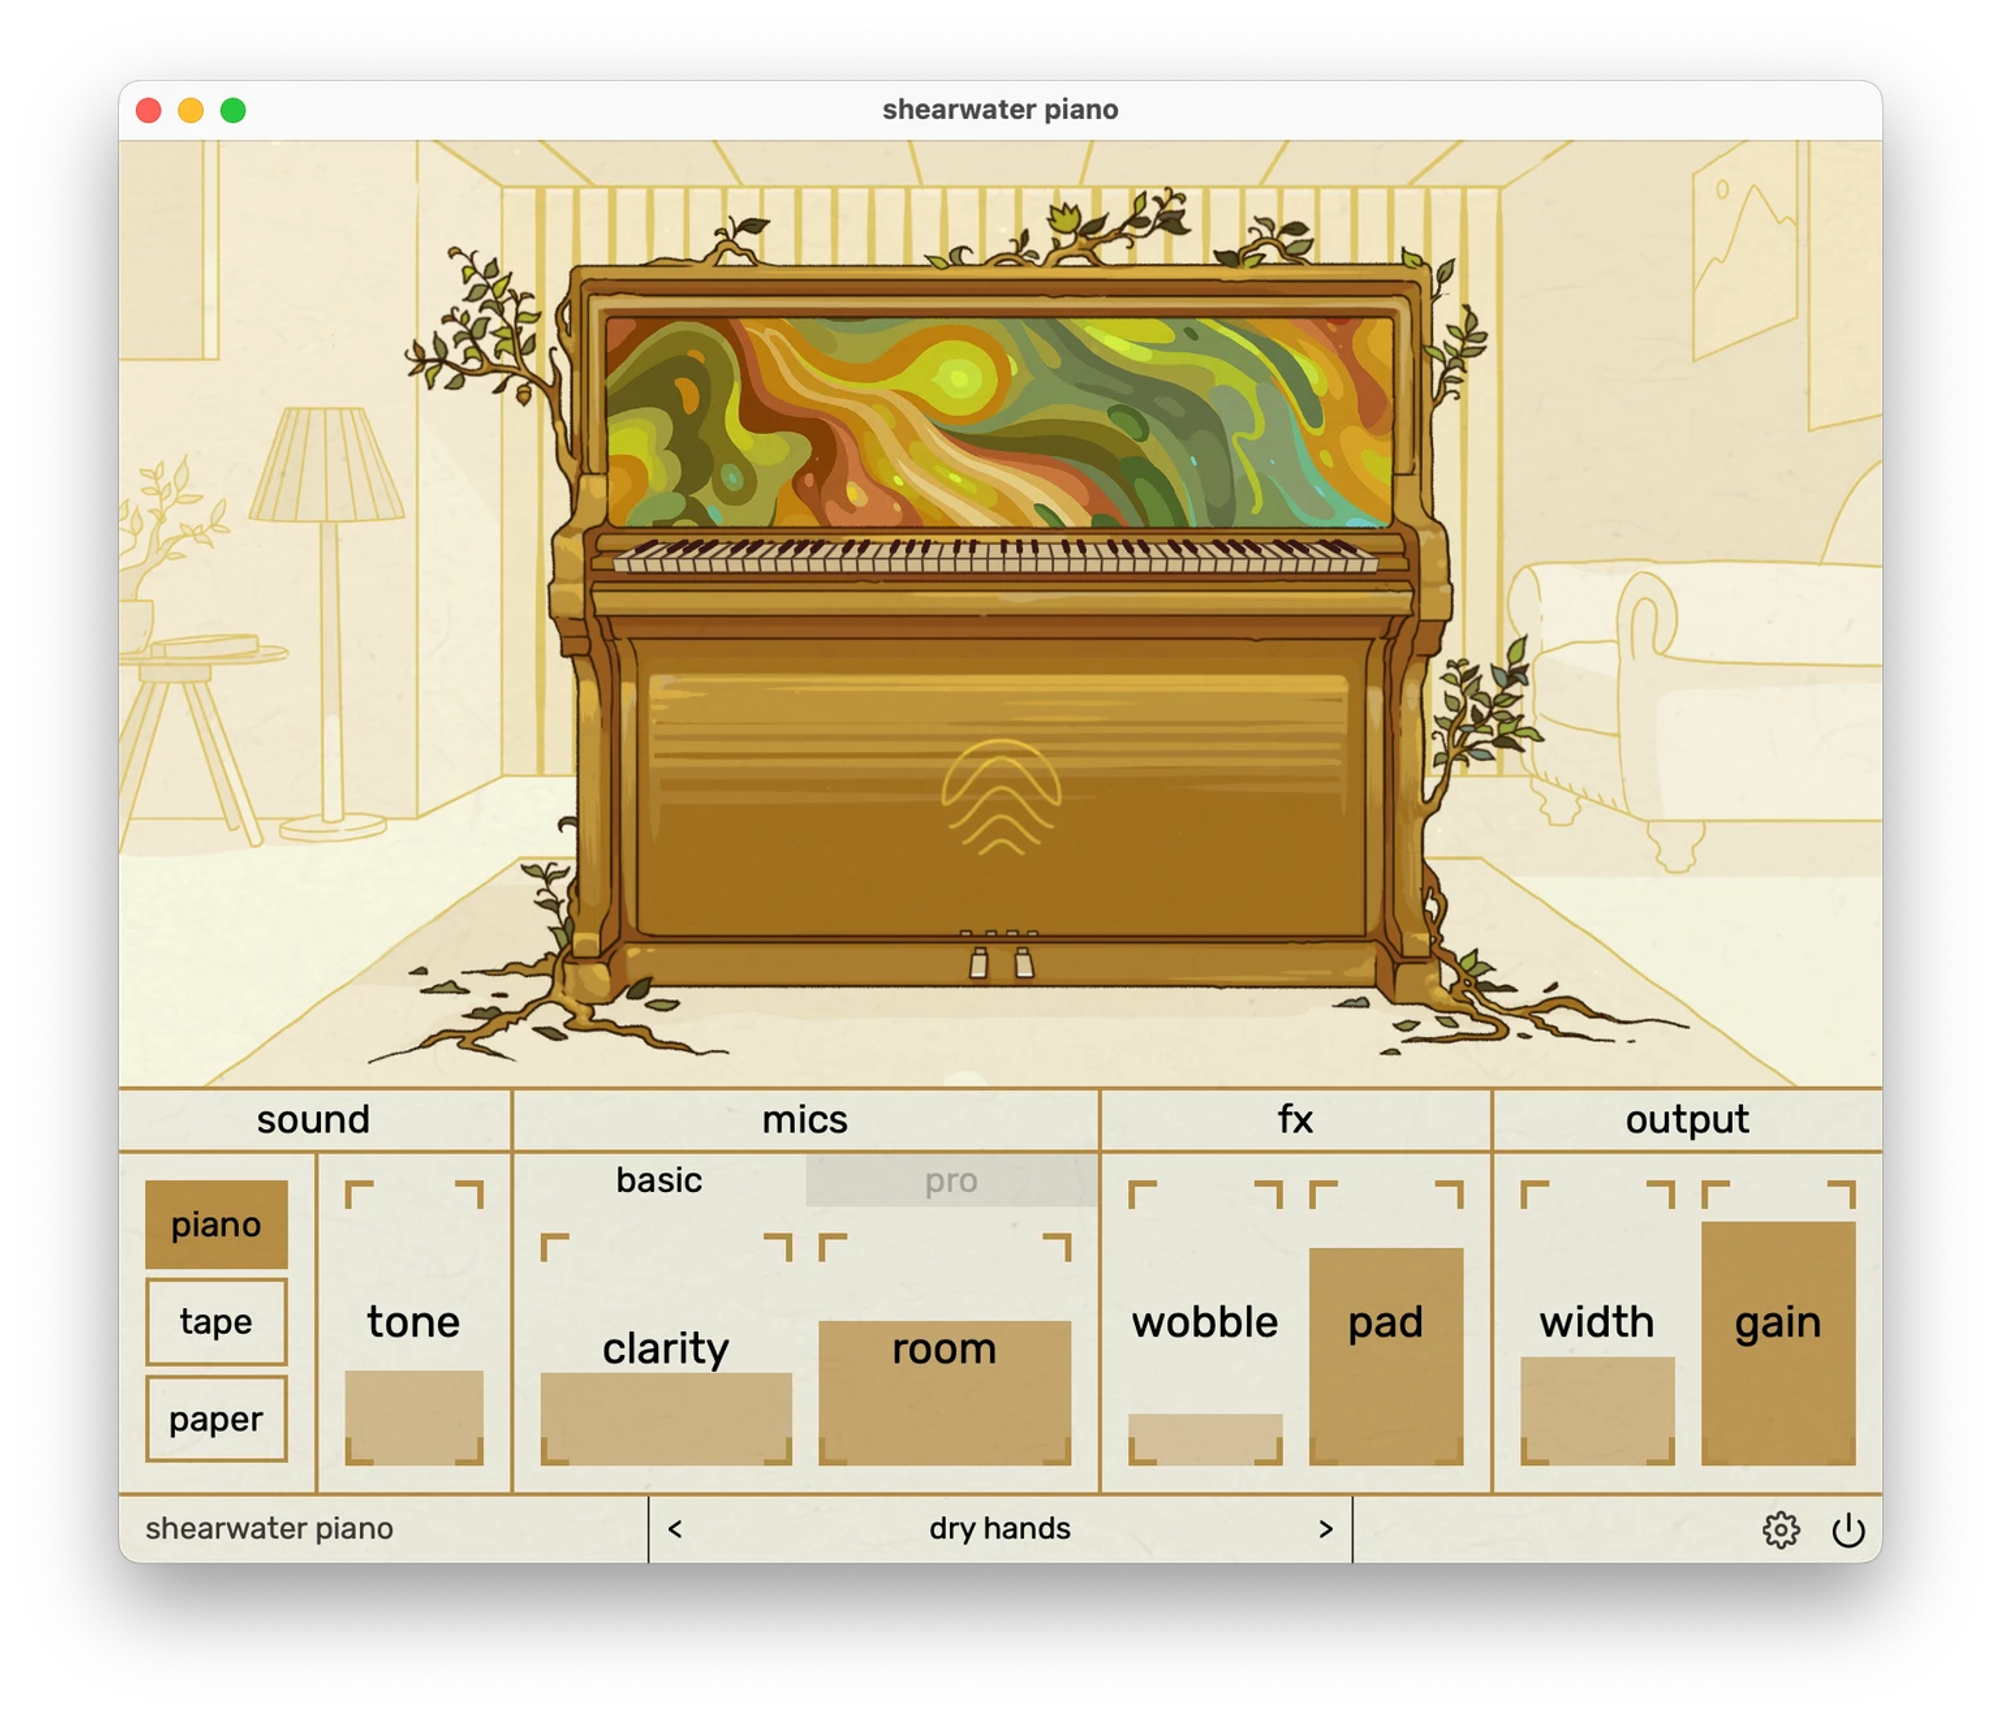
Task: Select the paper sound mode
Action: (216, 1418)
